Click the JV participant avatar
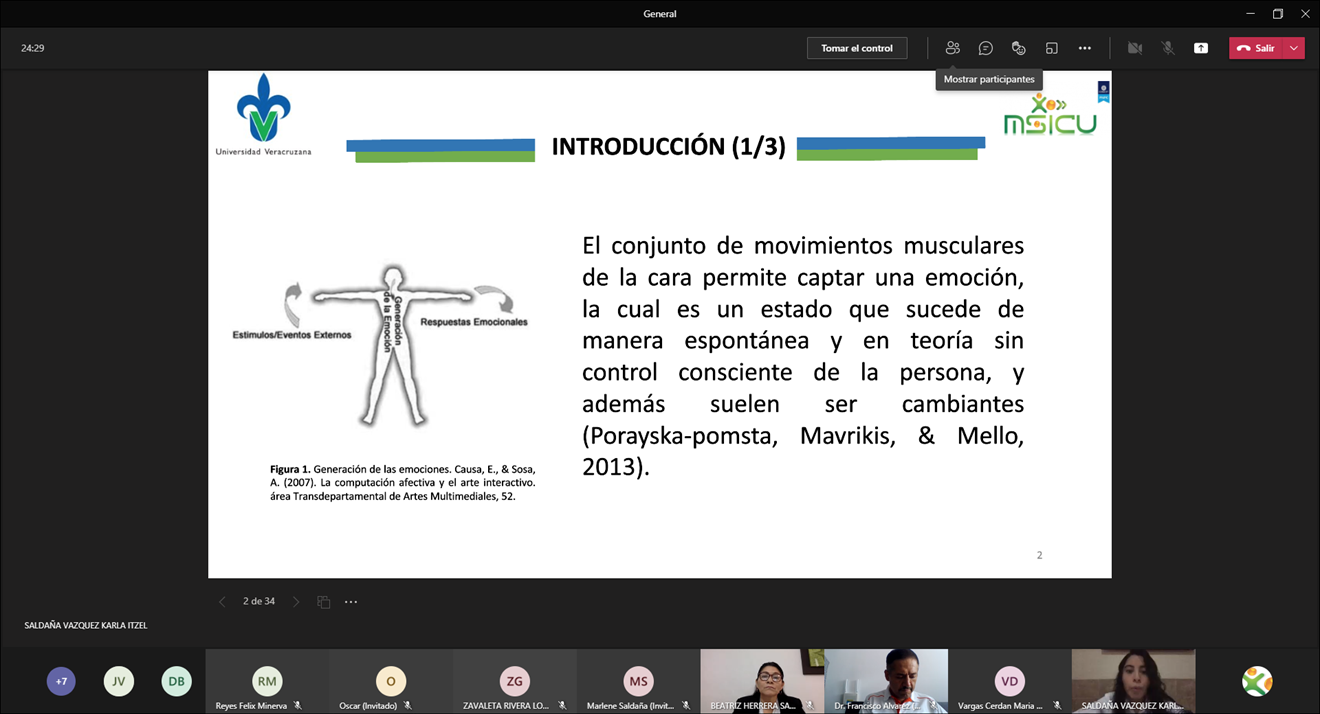This screenshot has height=714, width=1320. (x=119, y=681)
